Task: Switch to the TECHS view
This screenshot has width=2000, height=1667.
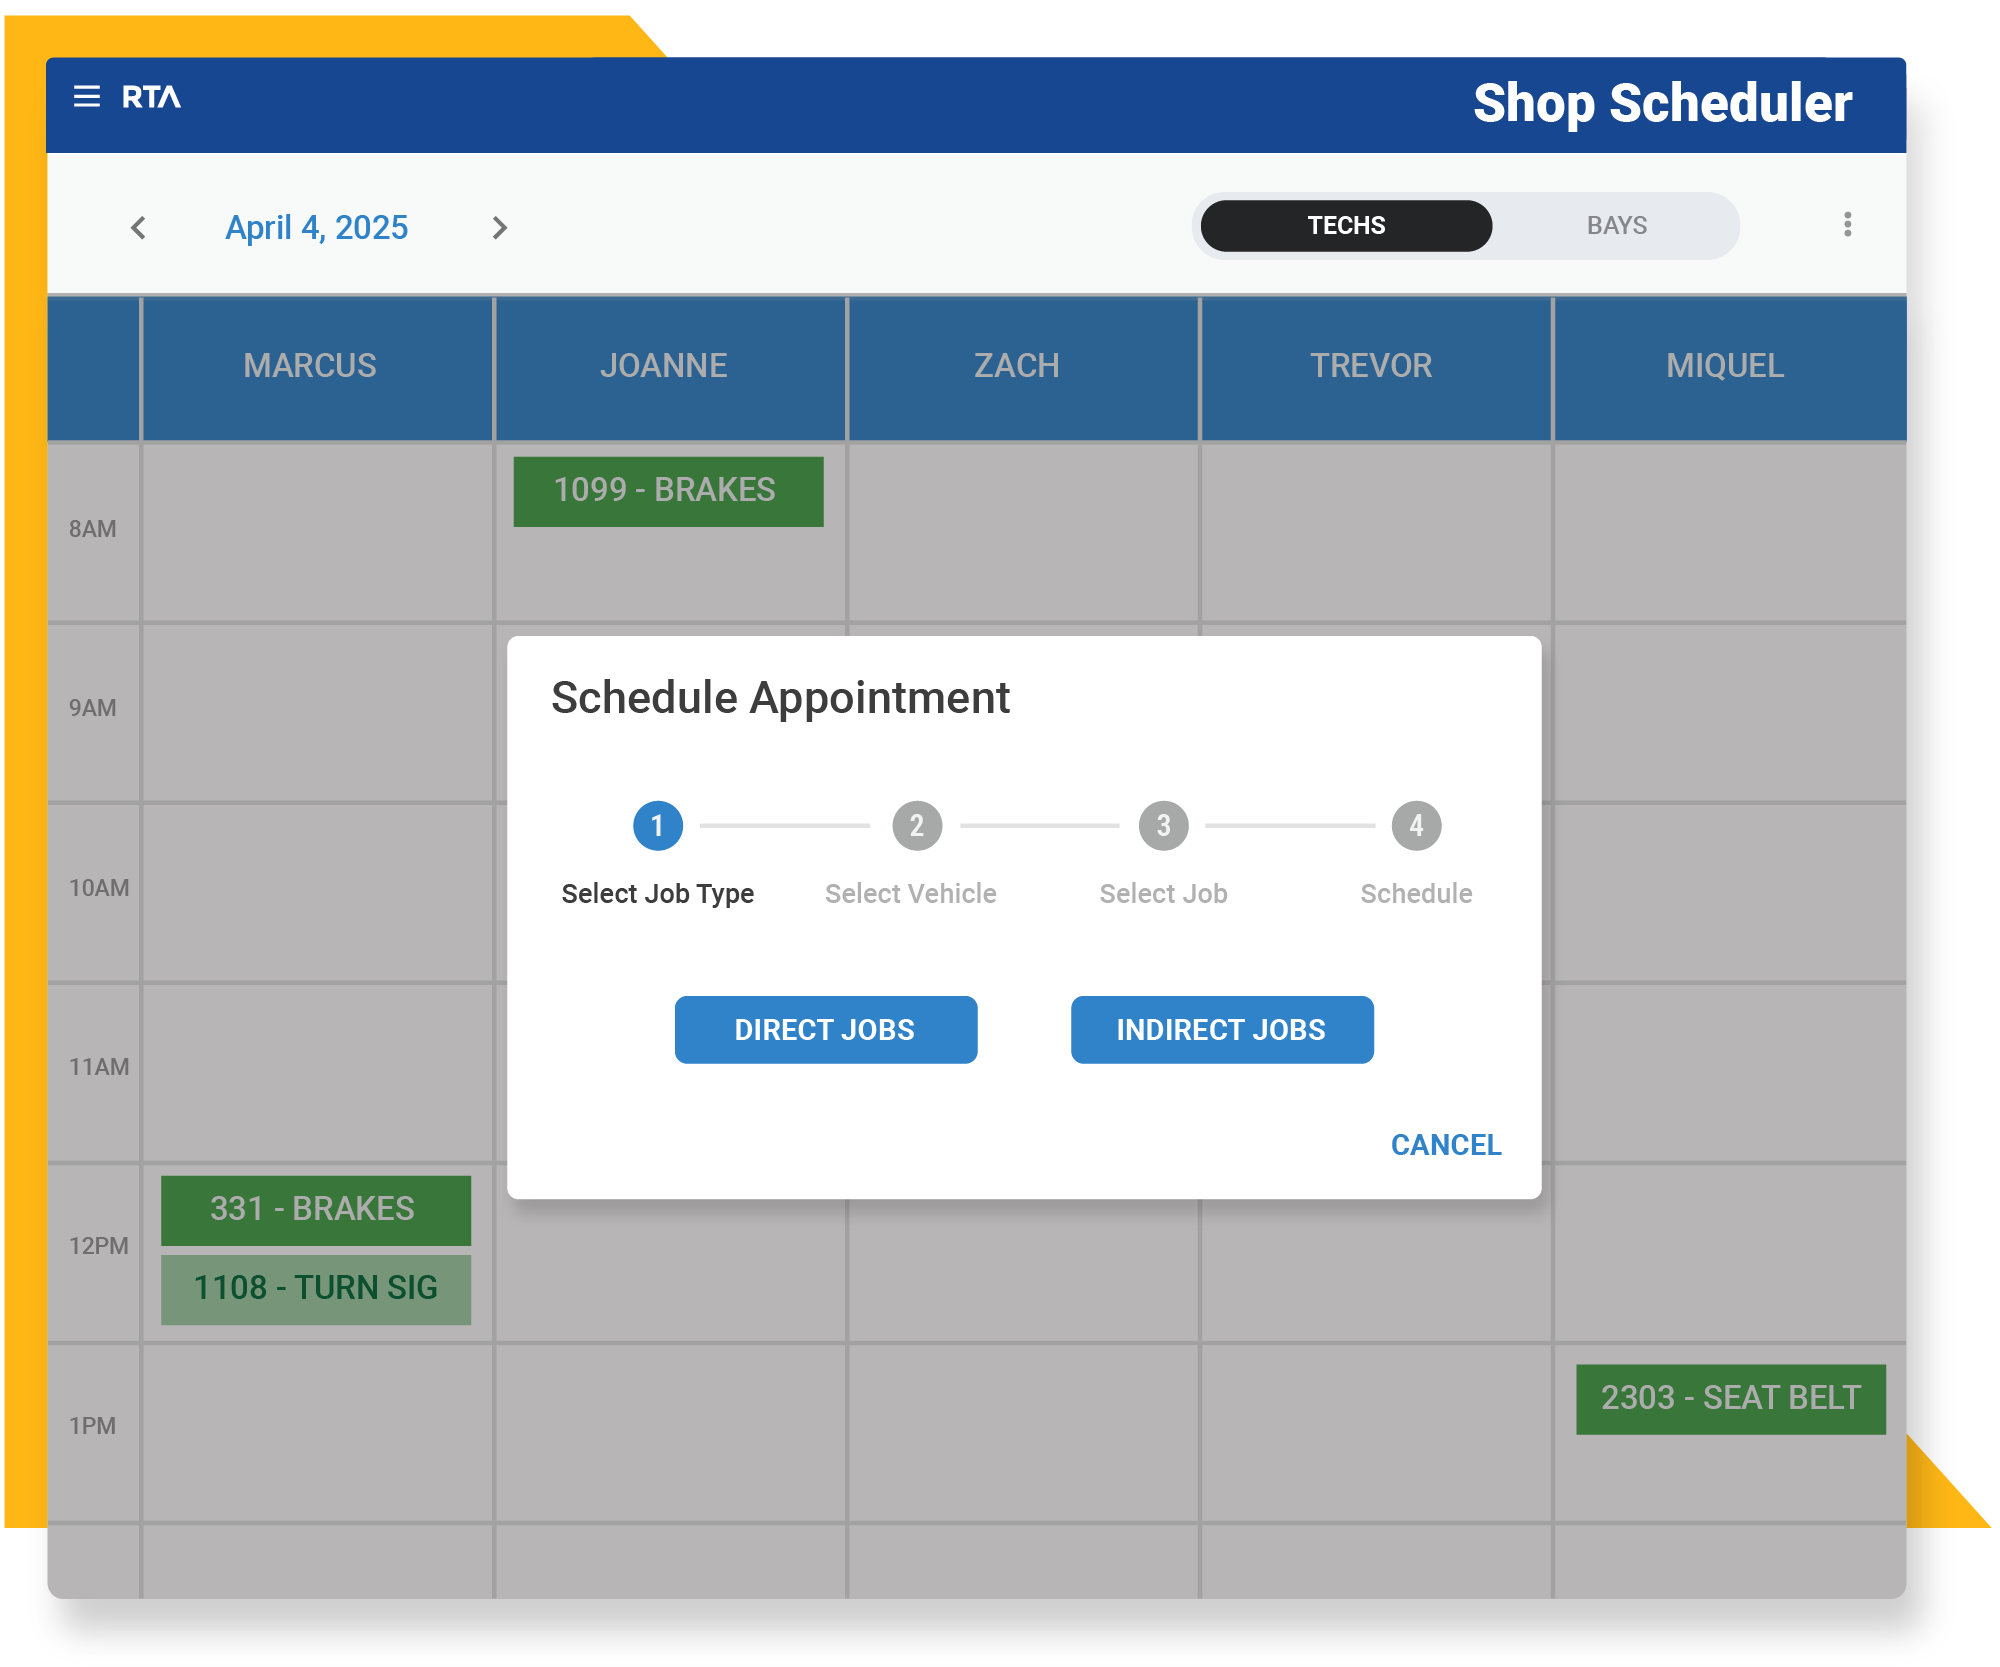Action: pyautogui.click(x=1345, y=224)
